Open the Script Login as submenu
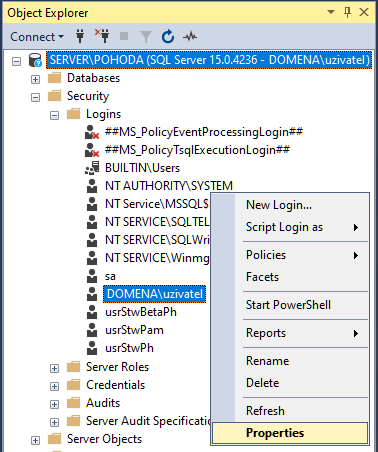Screen dimensions: 378x452 [x=290, y=227]
